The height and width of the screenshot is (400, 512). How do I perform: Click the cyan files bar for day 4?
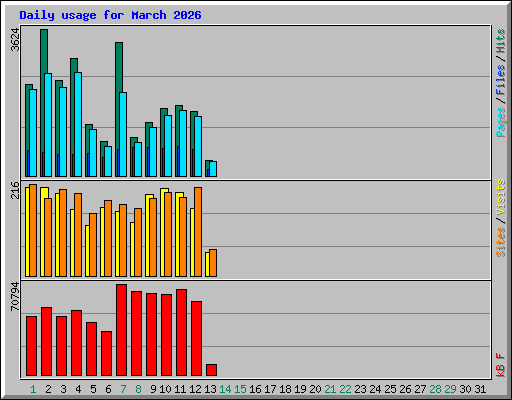tap(78, 124)
